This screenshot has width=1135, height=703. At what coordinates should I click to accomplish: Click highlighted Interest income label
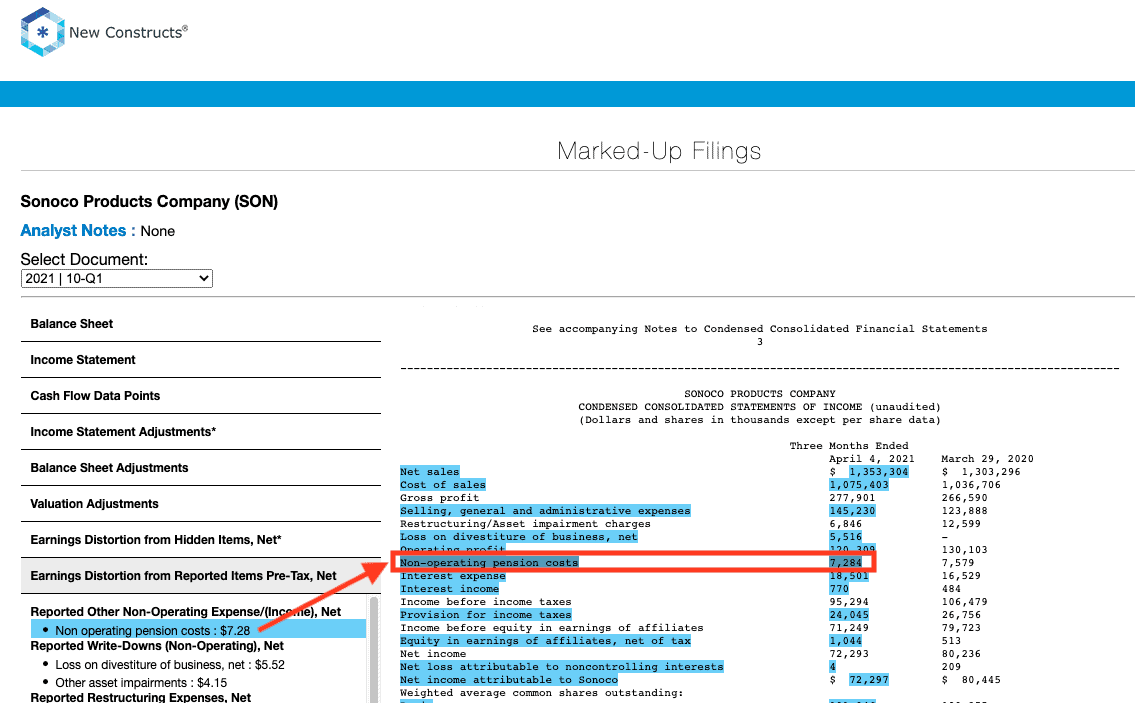449,589
